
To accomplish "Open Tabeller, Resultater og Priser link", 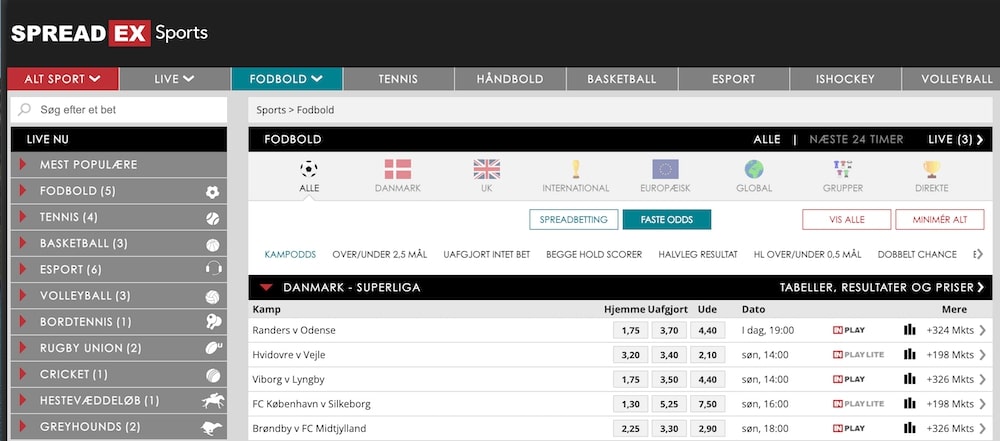I will click(882, 288).
